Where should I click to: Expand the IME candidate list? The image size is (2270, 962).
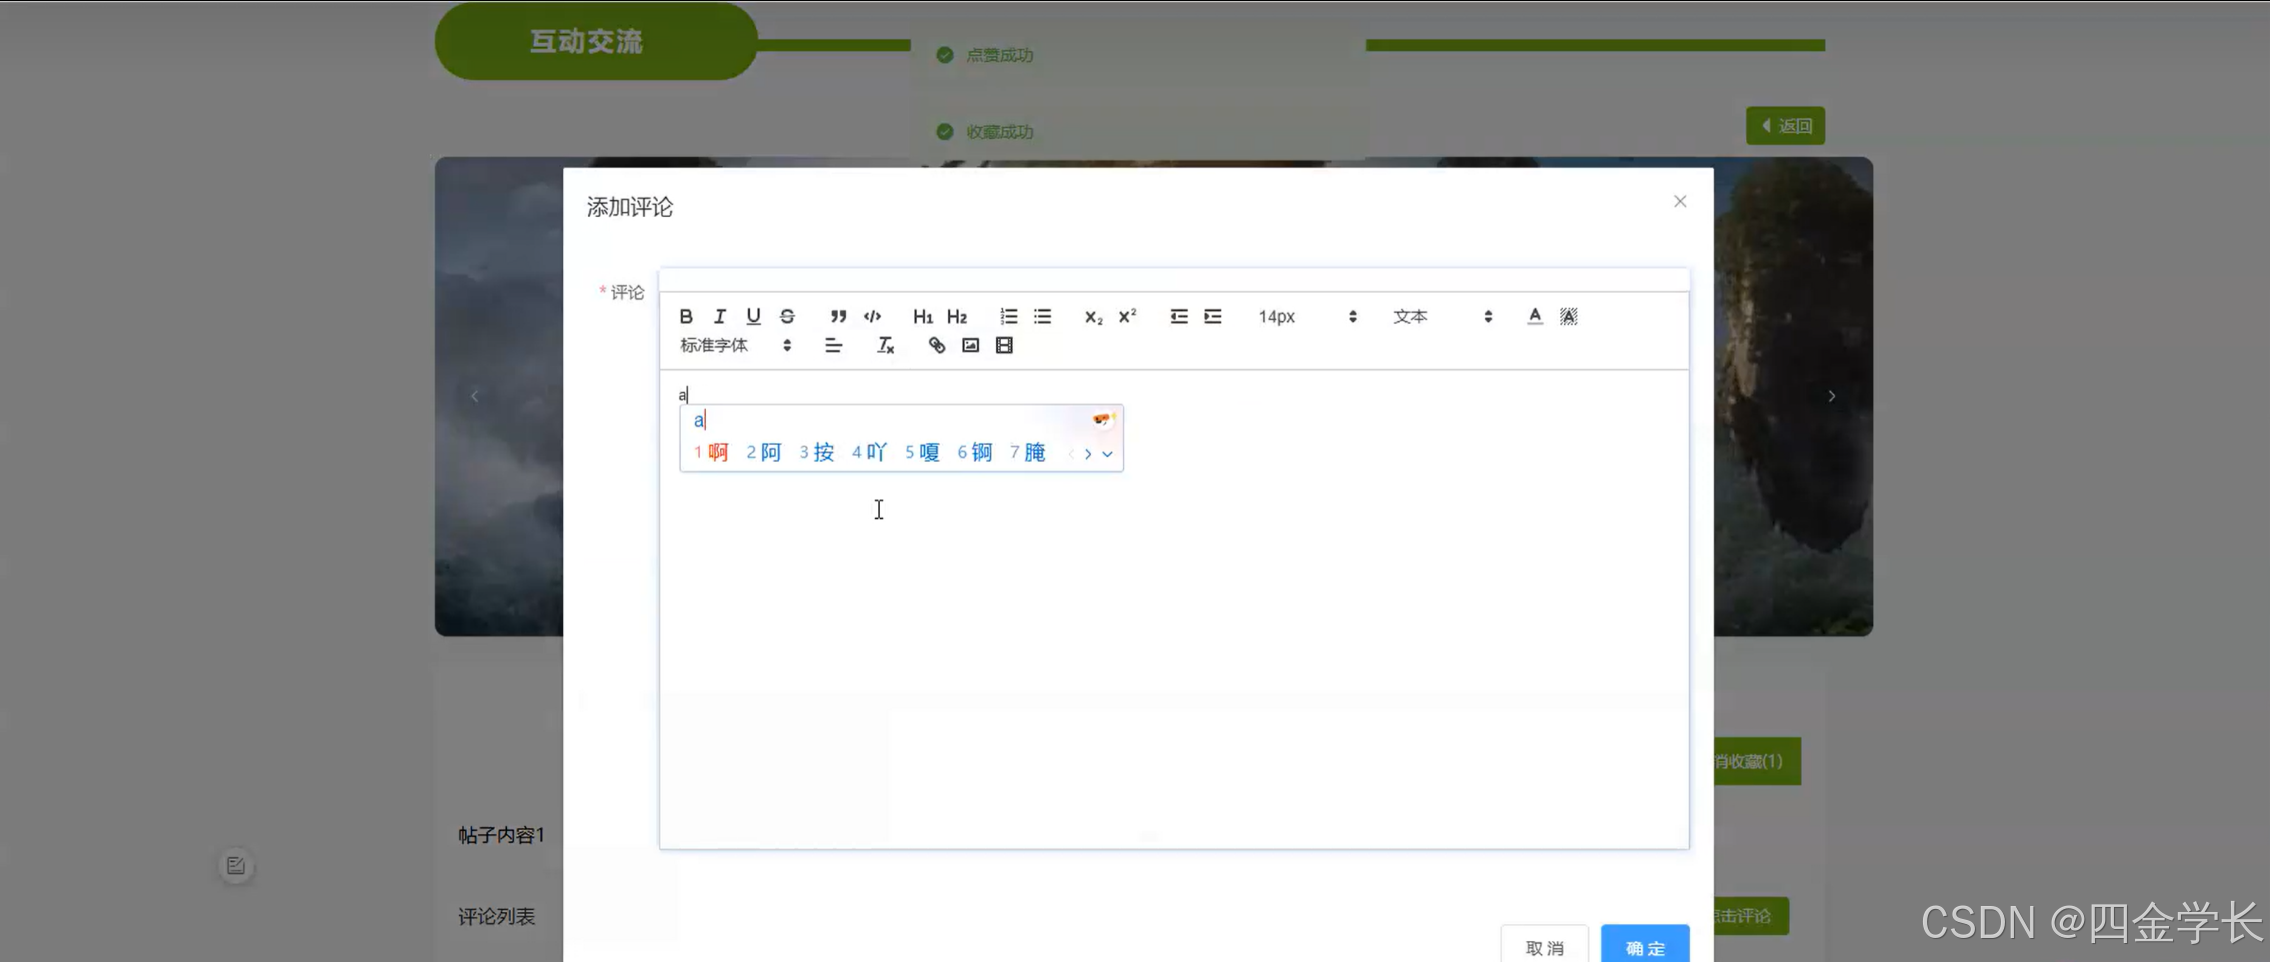1107,454
